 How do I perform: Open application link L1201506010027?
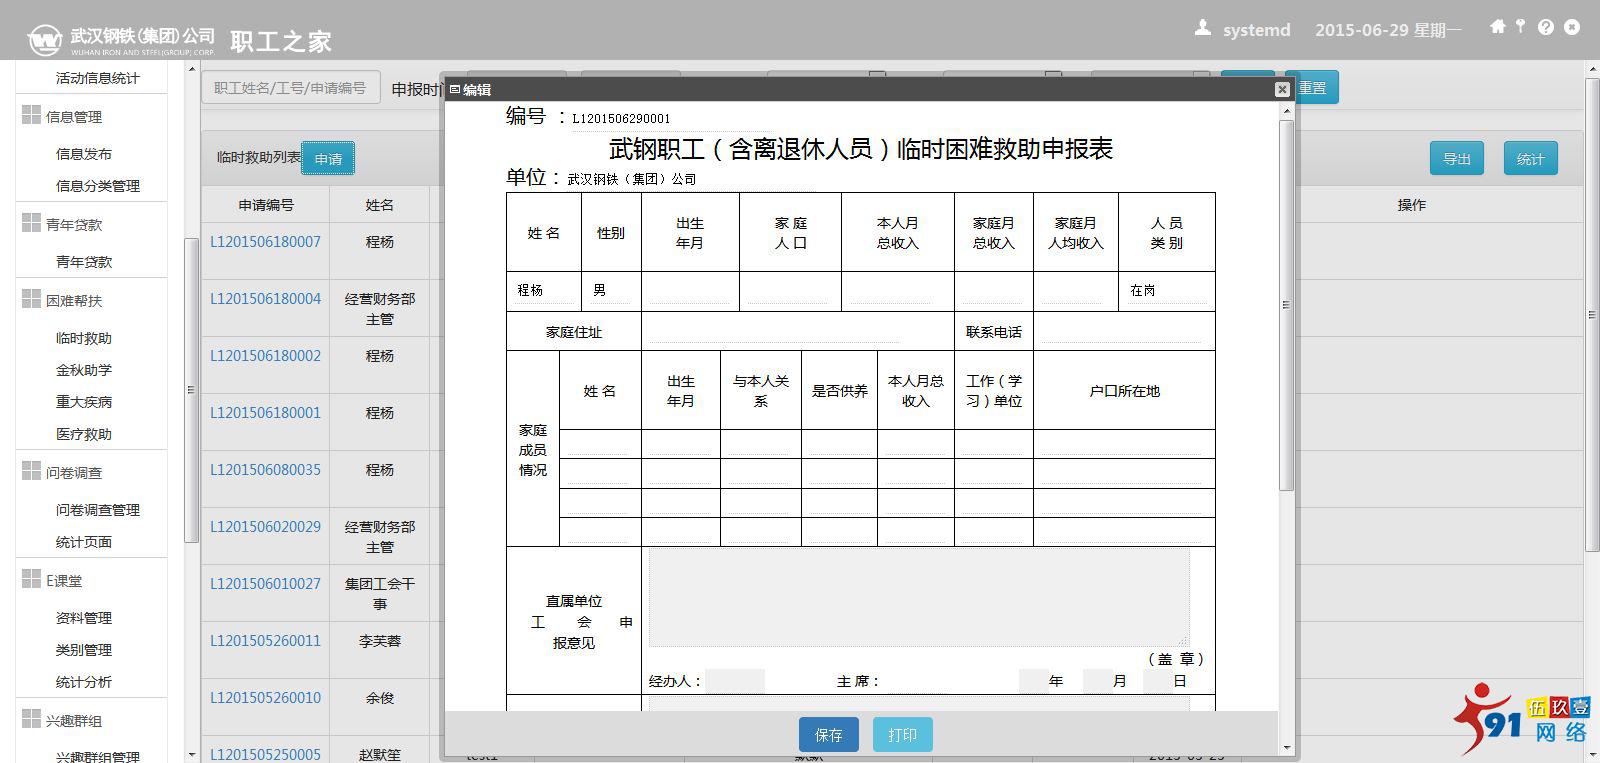point(266,584)
